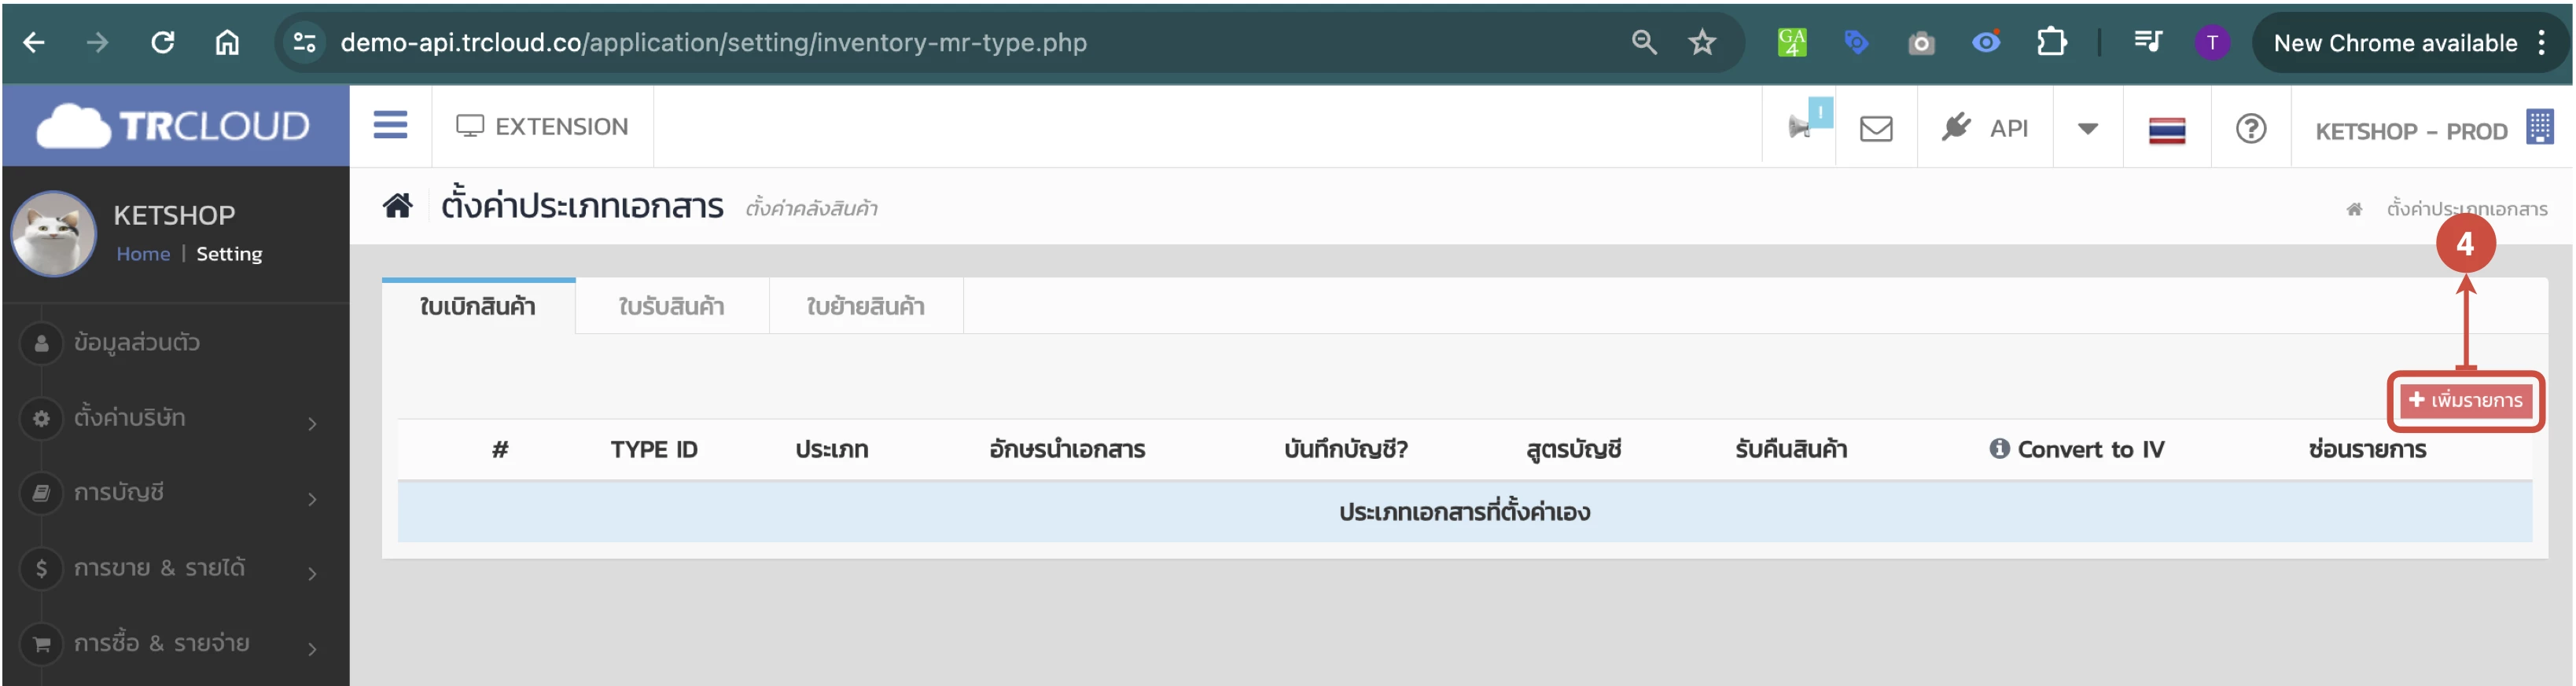
Task: Click the เพิ่มรายการ add button
Action: (2465, 401)
